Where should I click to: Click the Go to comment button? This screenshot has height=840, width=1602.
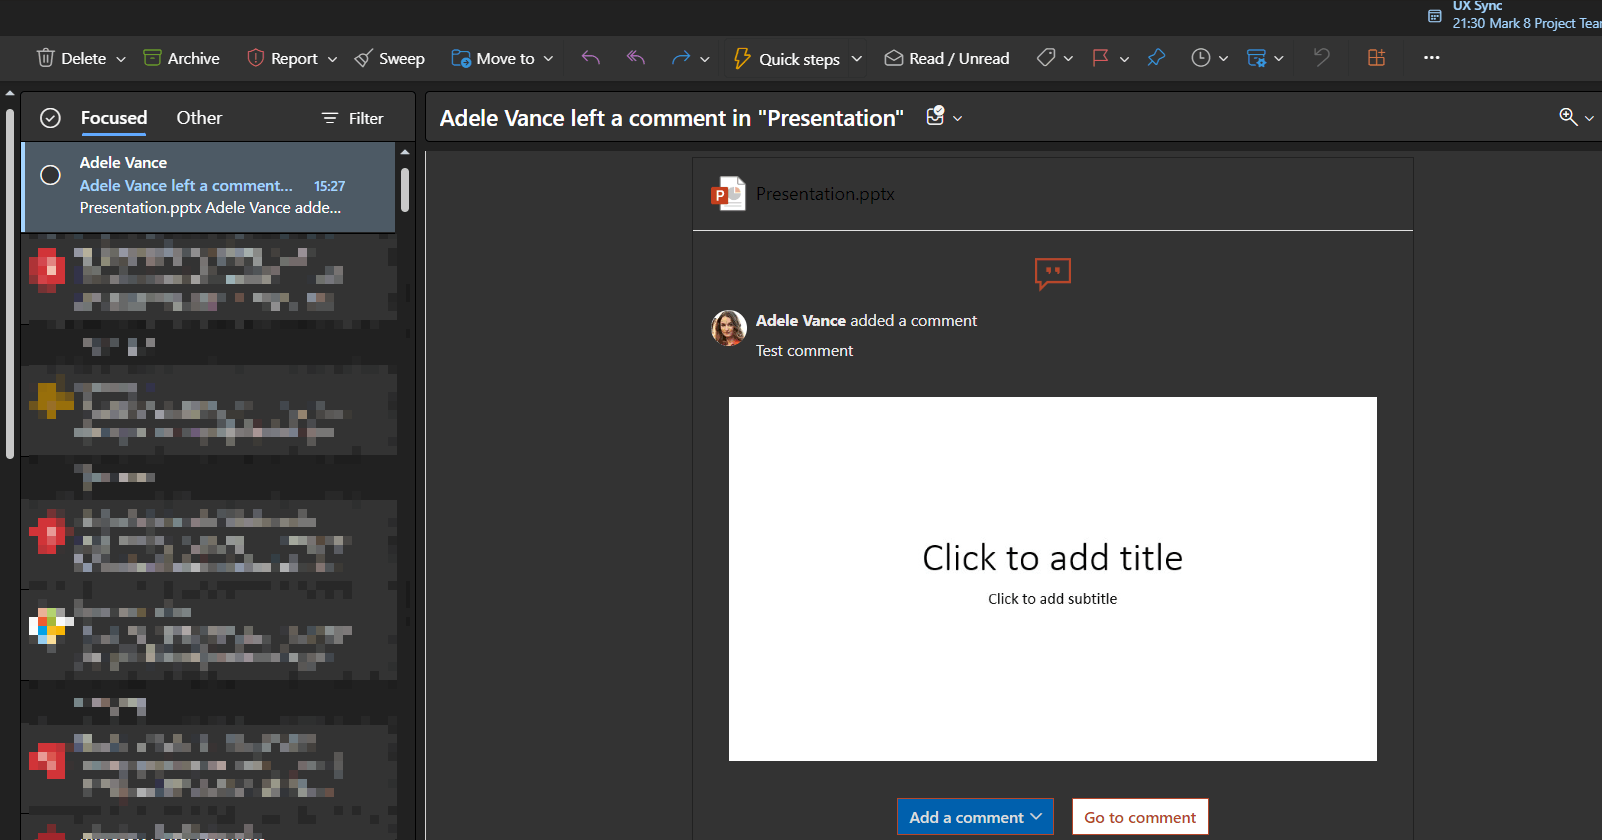(1140, 817)
